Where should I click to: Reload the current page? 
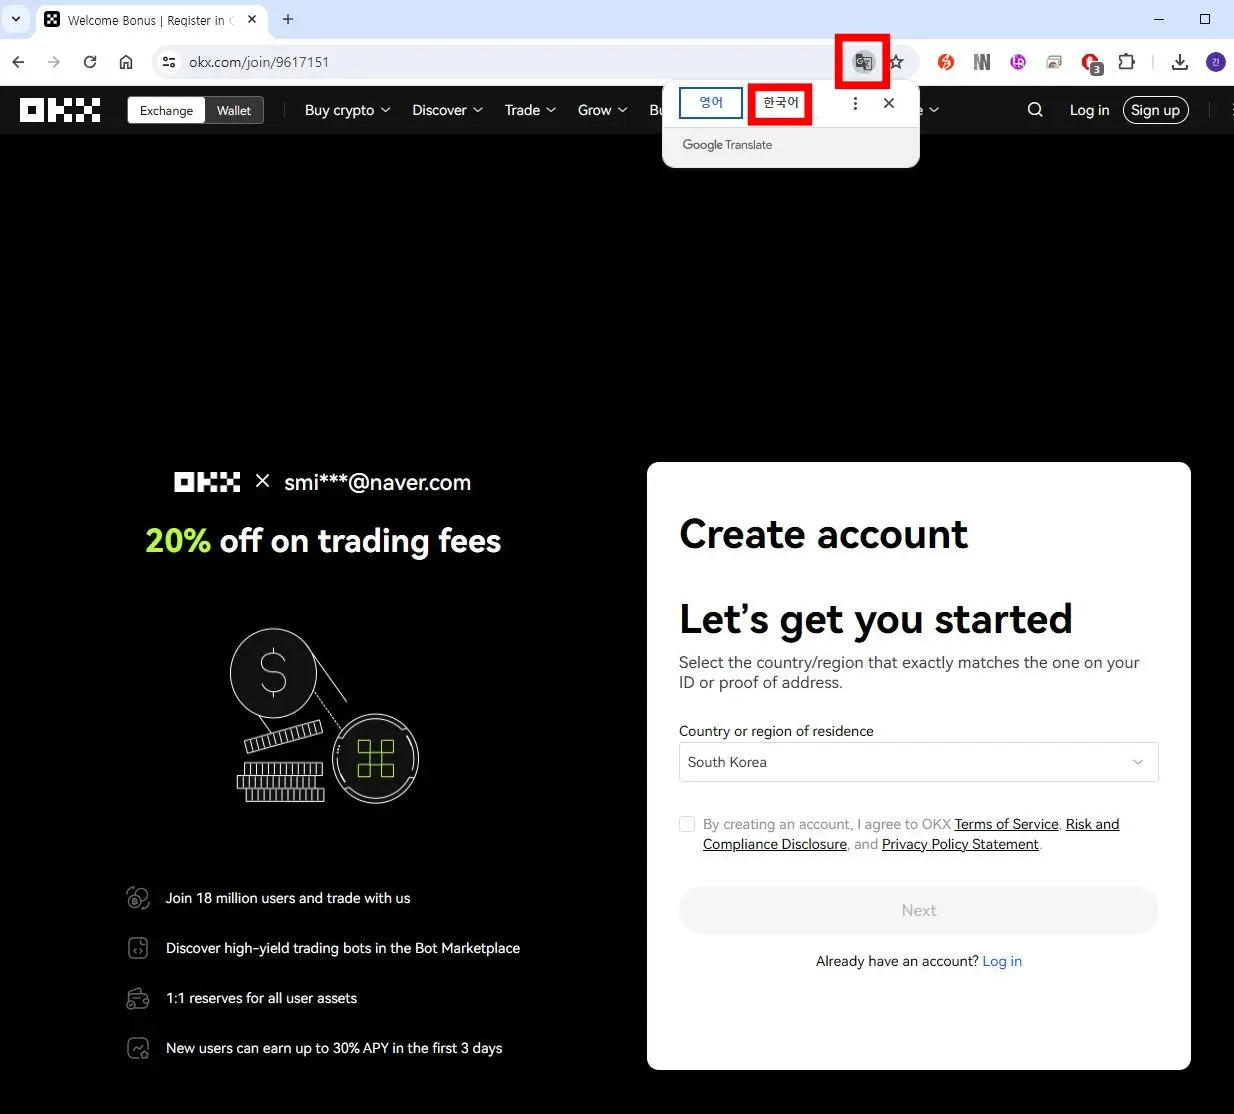[90, 62]
